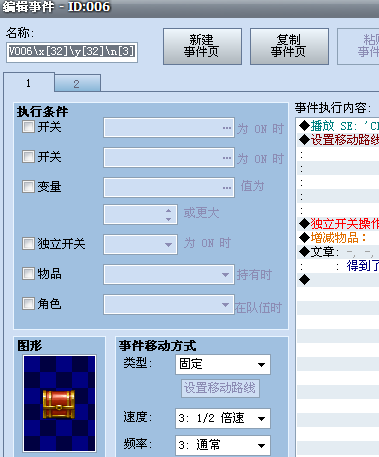Click the 设置移动路线 button

(x=220, y=388)
